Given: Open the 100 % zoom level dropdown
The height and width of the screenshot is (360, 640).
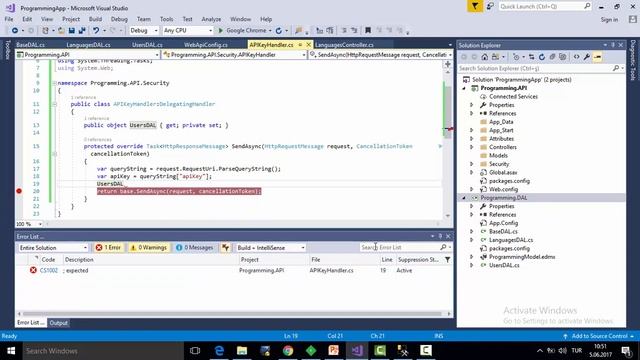Looking at the screenshot, I should click(29, 224).
